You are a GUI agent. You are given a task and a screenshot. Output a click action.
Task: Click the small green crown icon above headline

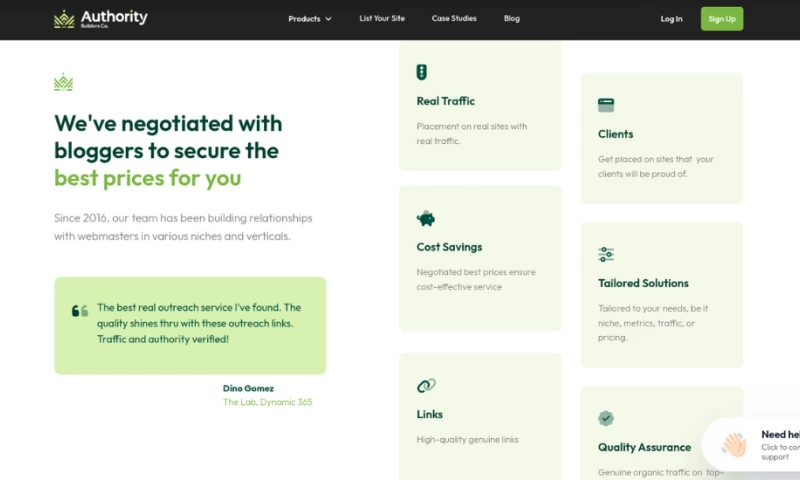(x=63, y=82)
